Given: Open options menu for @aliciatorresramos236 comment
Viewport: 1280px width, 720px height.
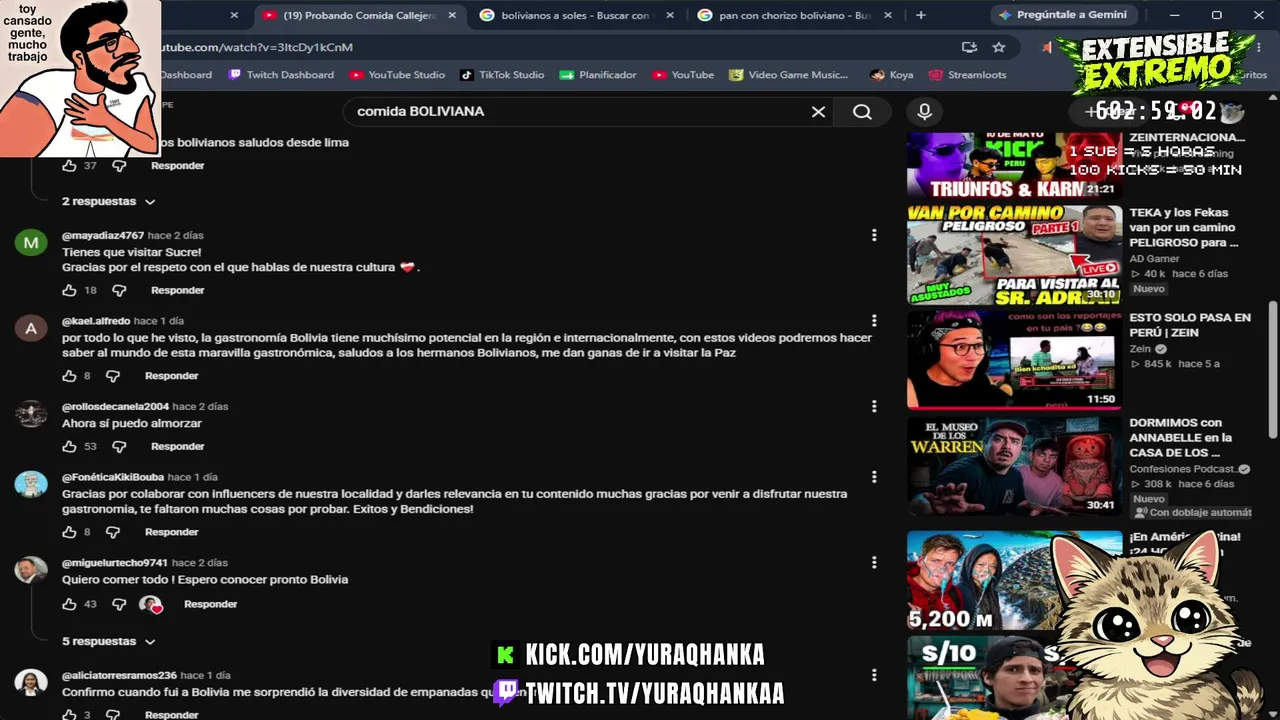Looking at the screenshot, I should point(874,675).
